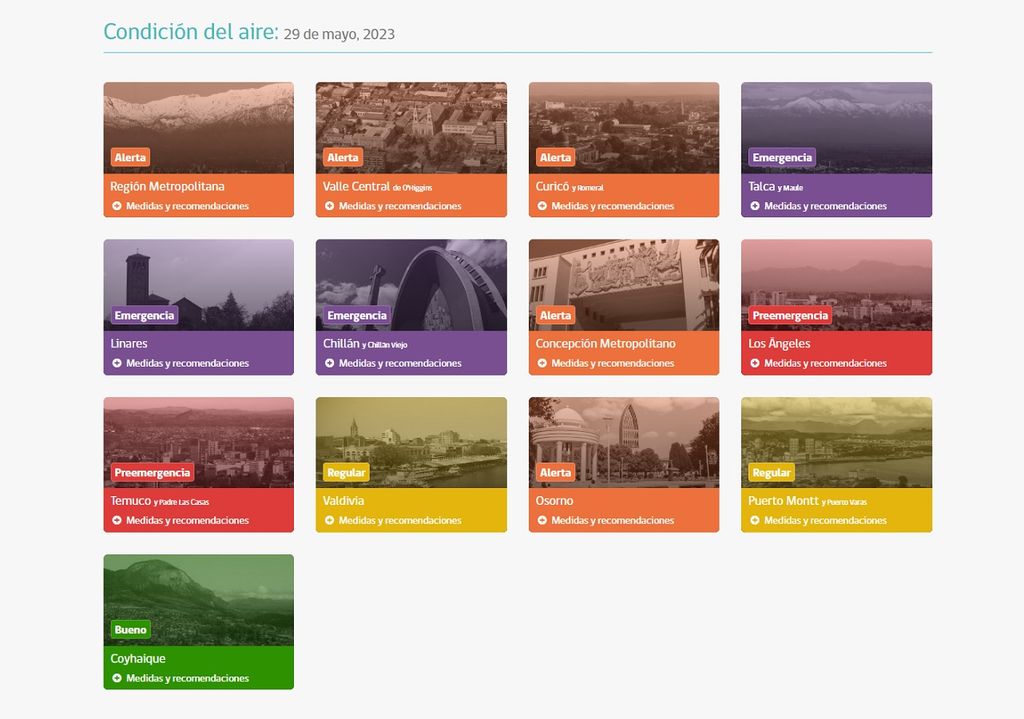Expand Medidas y recomendaciones for Los Ángeles
Image resolution: width=1024 pixels, height=719 pixels.
coord(819,363)
